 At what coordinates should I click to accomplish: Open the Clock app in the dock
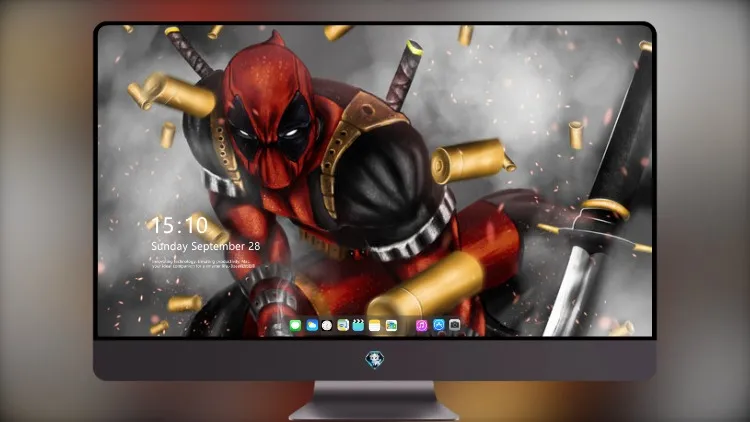click(327, 326)
